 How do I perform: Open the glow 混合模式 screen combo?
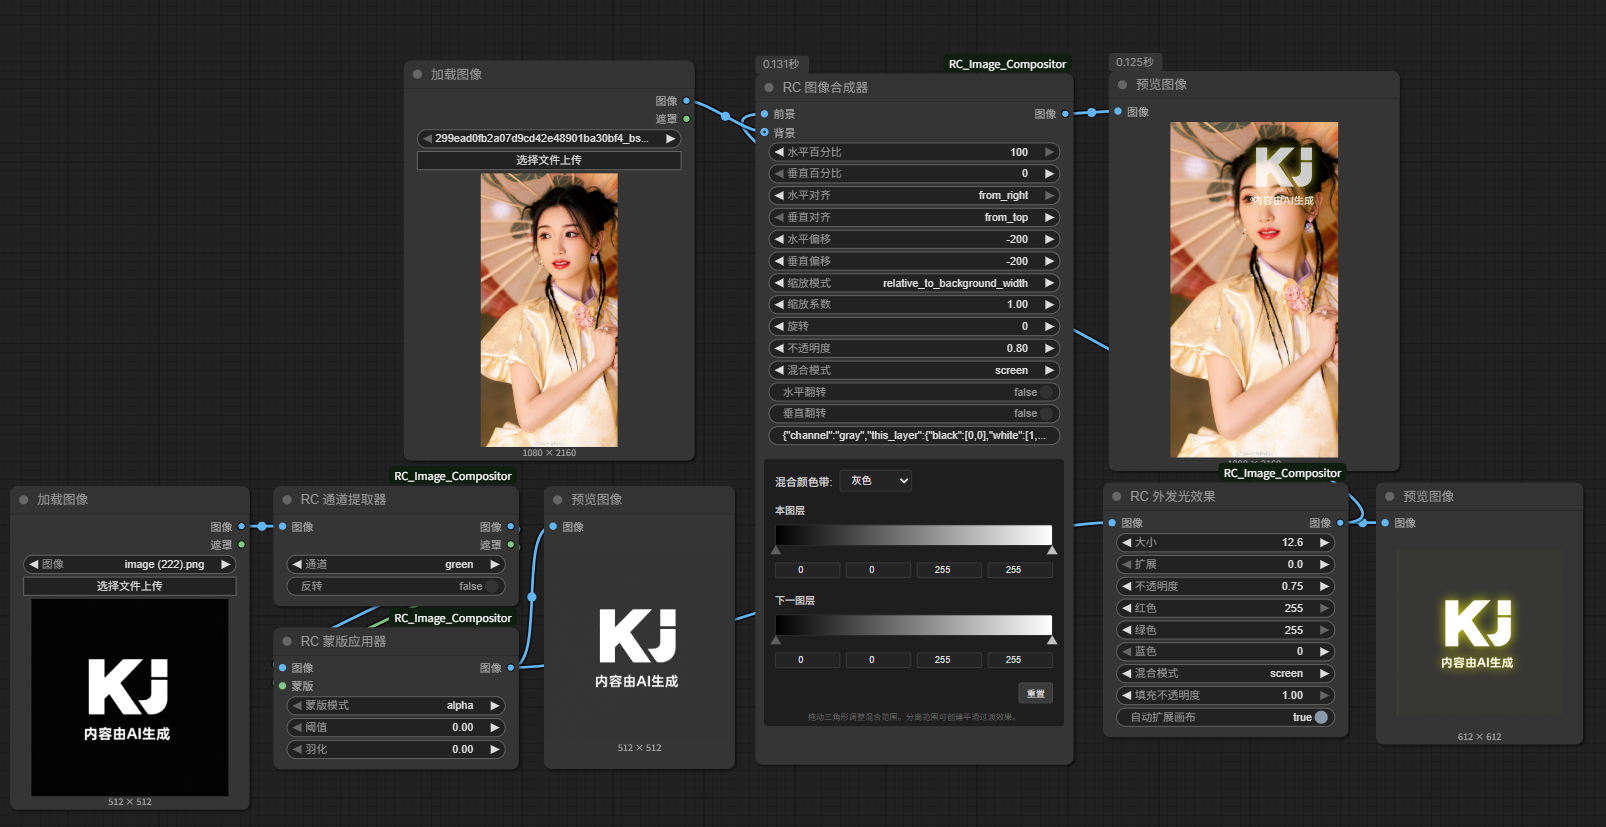(x=1225, y=674)
